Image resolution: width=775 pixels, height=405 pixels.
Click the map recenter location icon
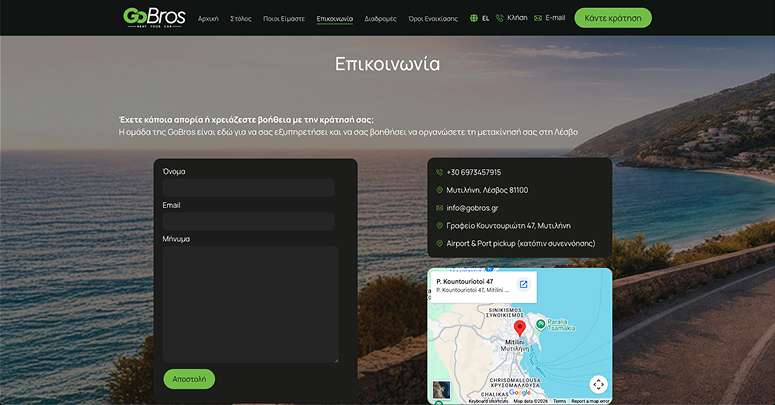pyautogui.click(x=599, y=384)
